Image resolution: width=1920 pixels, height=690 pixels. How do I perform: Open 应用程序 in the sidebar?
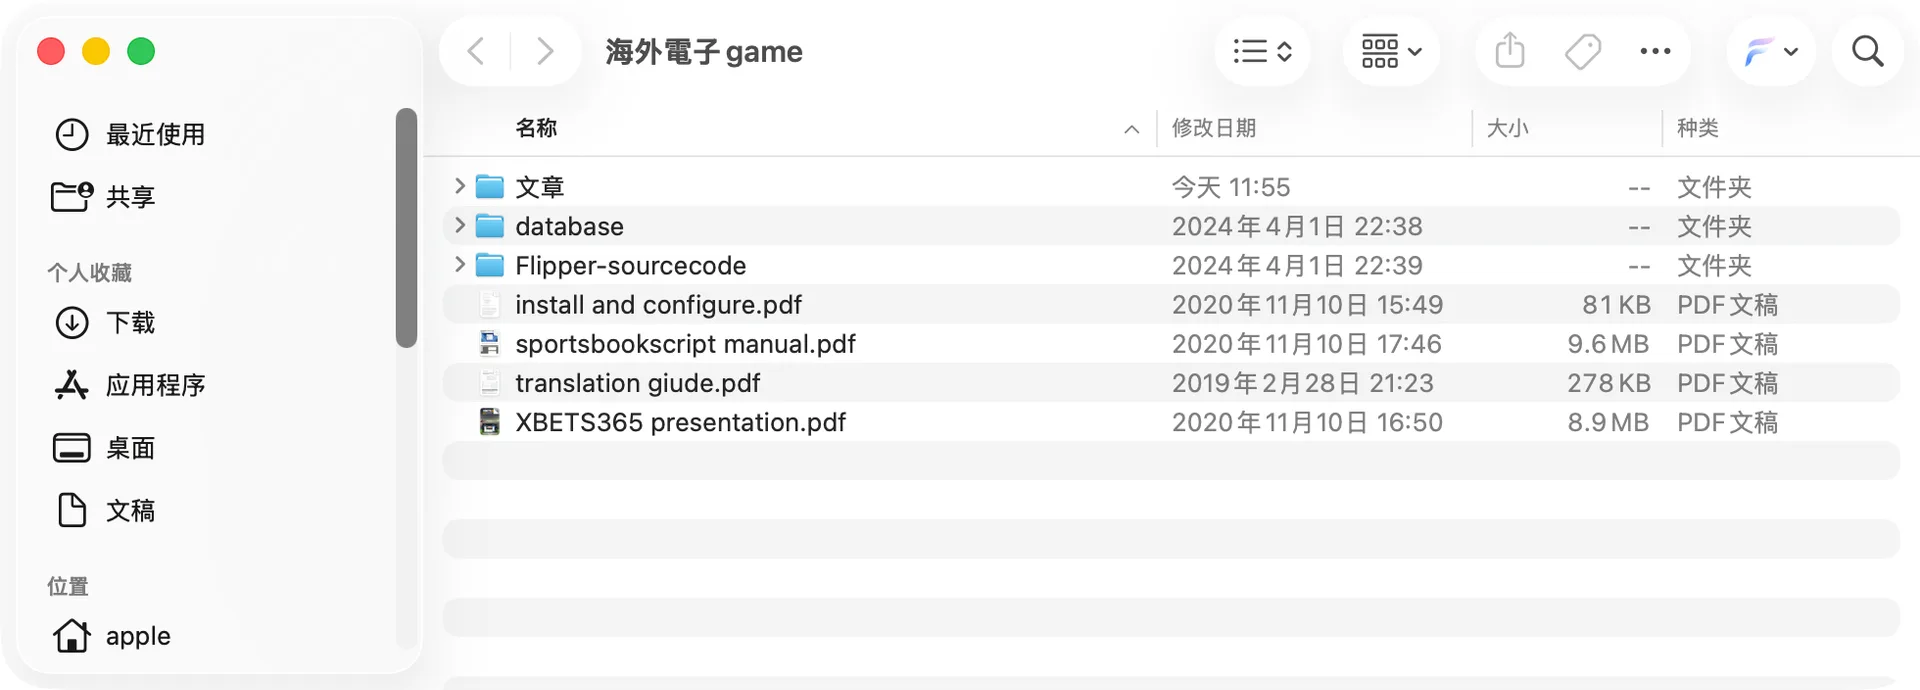[x=130, y=385]
